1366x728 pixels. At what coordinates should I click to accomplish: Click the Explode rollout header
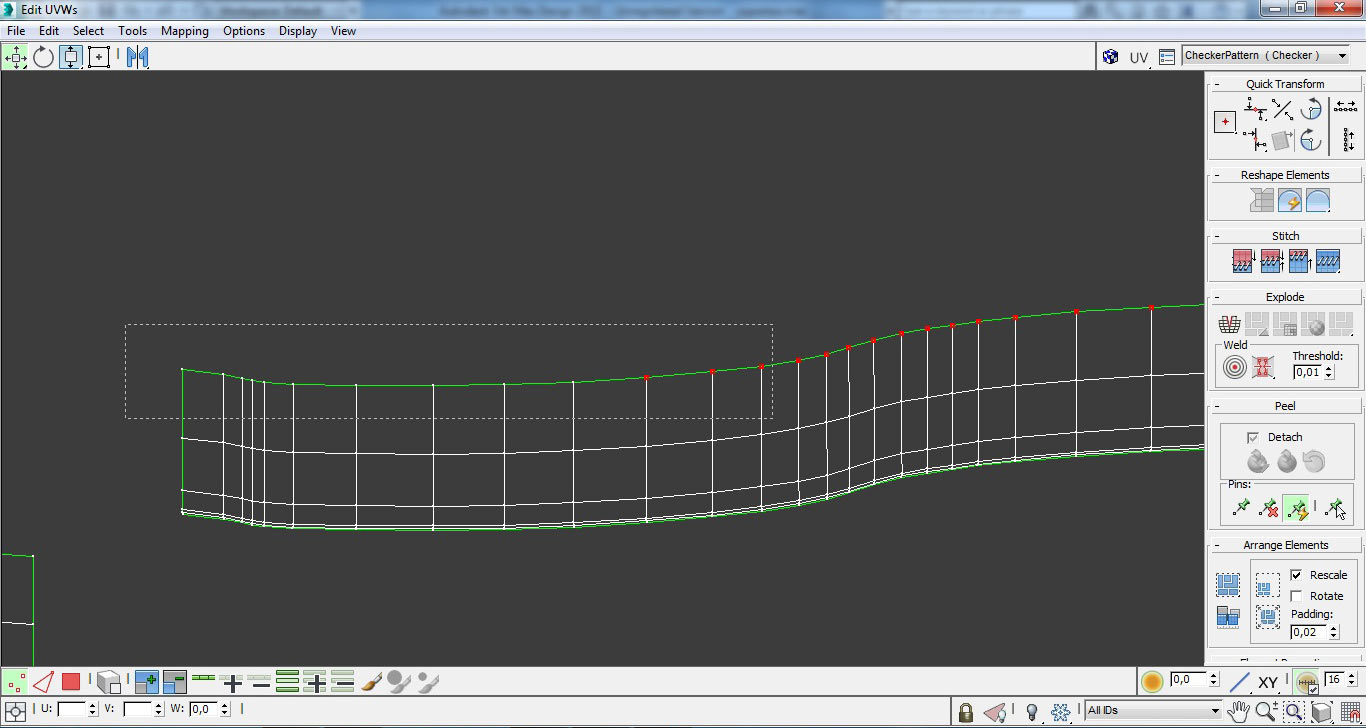tap(1285, 297)
